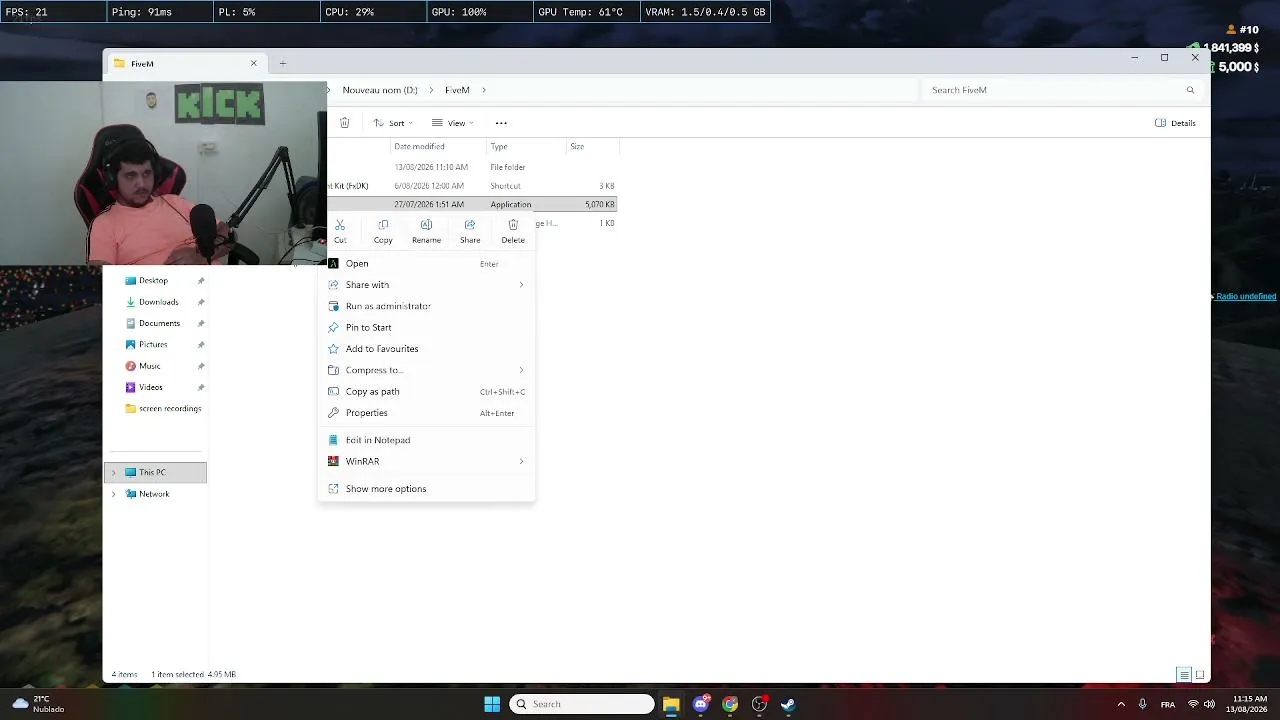Open Discord from the taskbar
The image size is (1280, 720).
(x=701, y=704)
